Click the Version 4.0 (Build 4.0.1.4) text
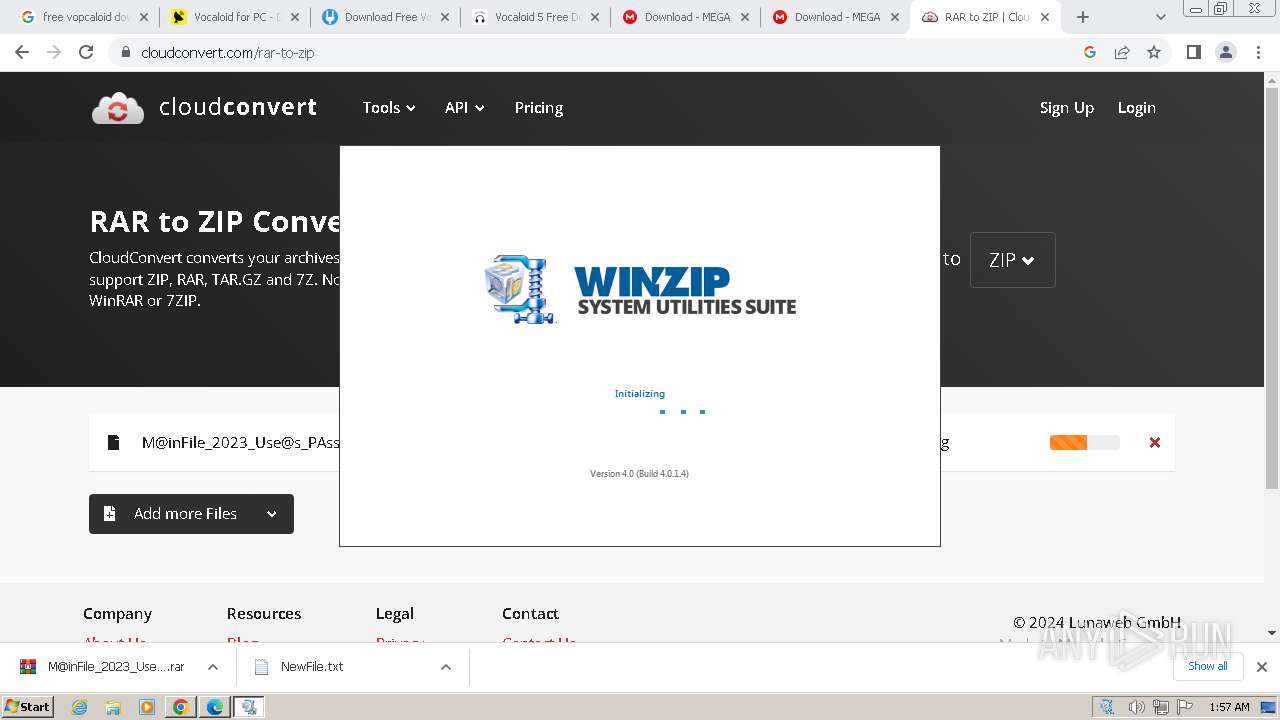The image size is (1280, 720). coord(639,474)
